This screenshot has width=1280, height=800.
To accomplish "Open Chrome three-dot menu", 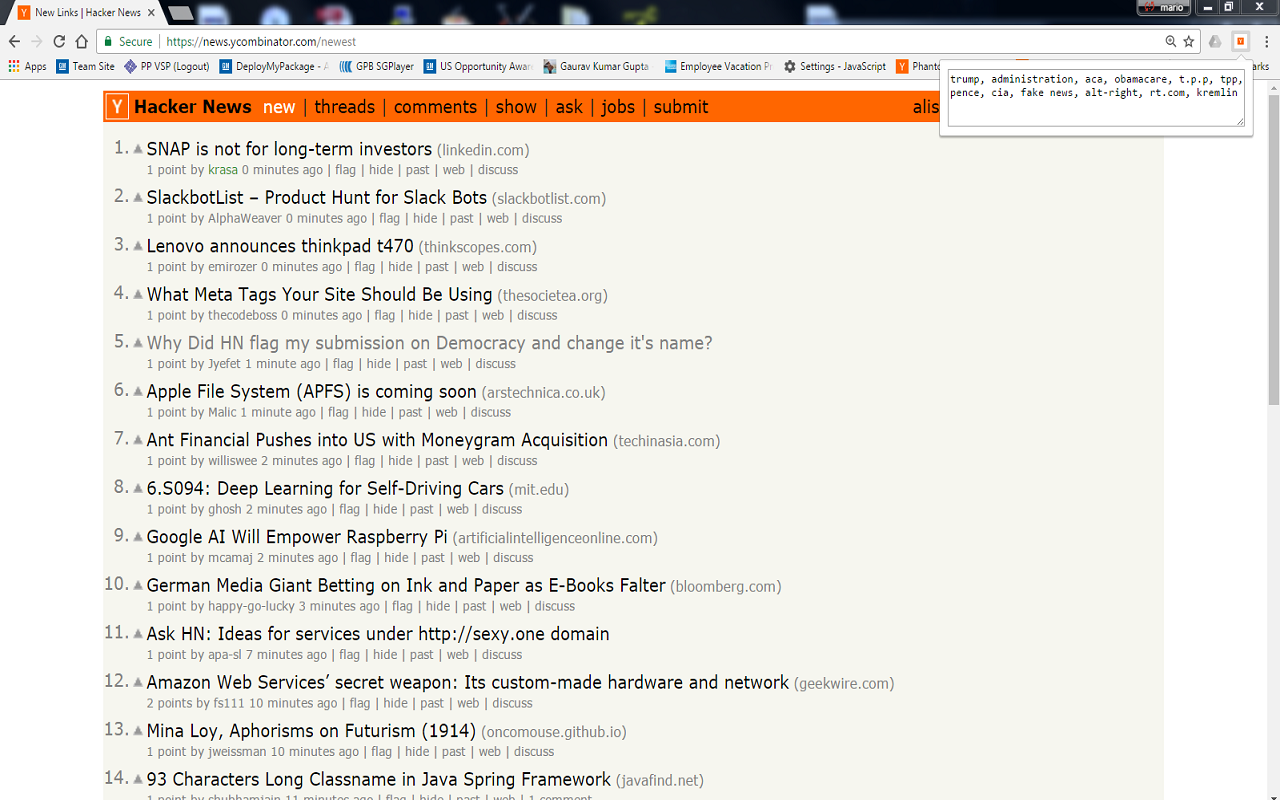I will 1267,42.
